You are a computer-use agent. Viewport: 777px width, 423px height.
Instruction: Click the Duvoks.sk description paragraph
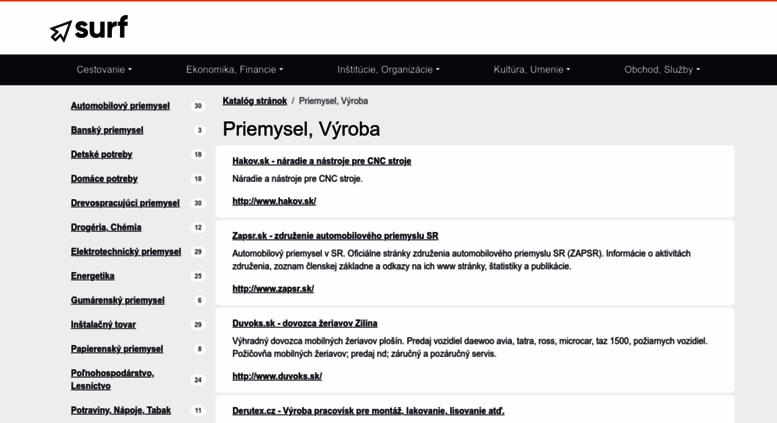point(470,347)
